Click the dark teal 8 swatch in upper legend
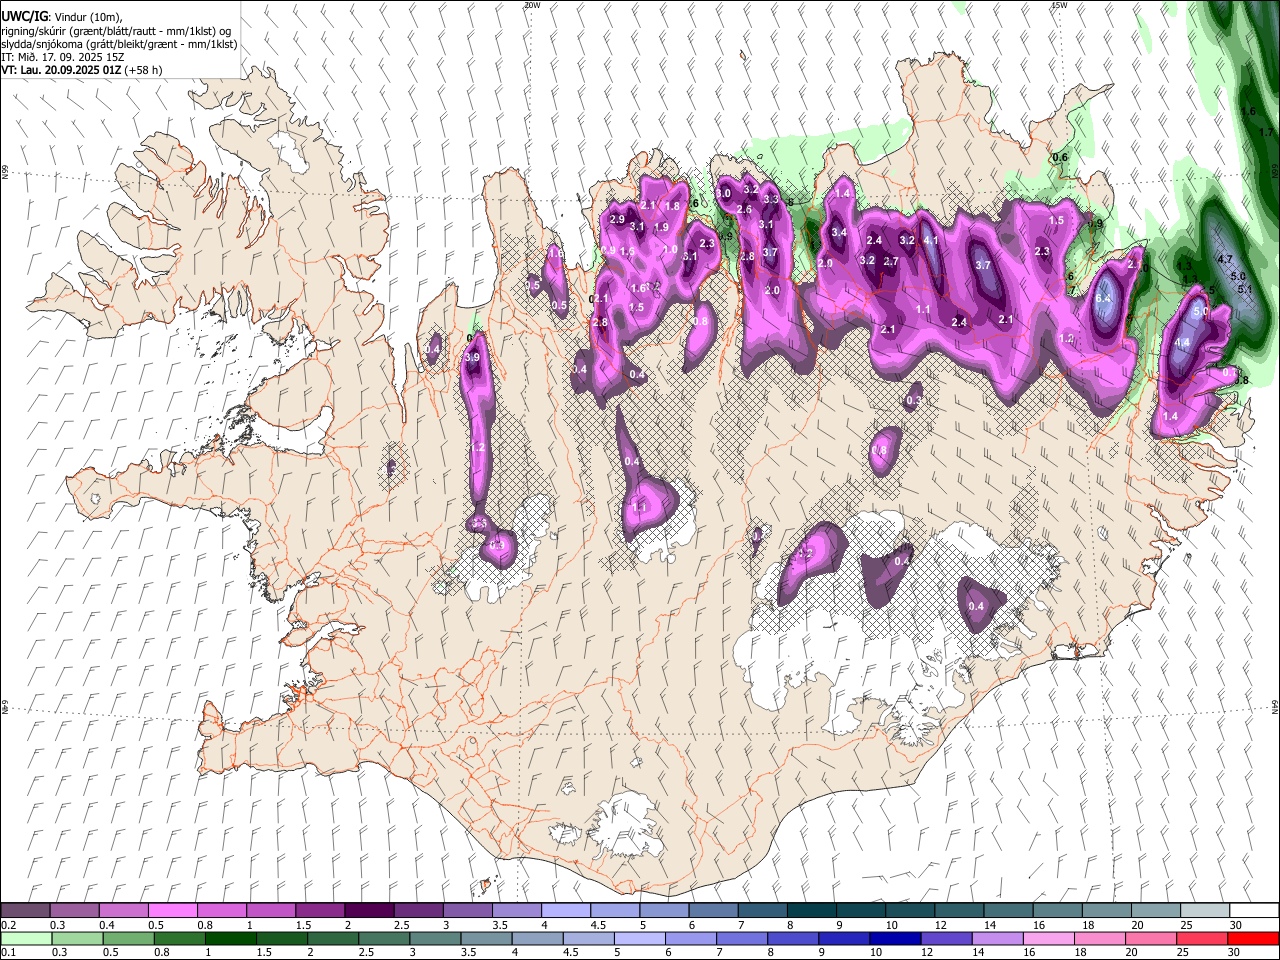 click(812, 911)
